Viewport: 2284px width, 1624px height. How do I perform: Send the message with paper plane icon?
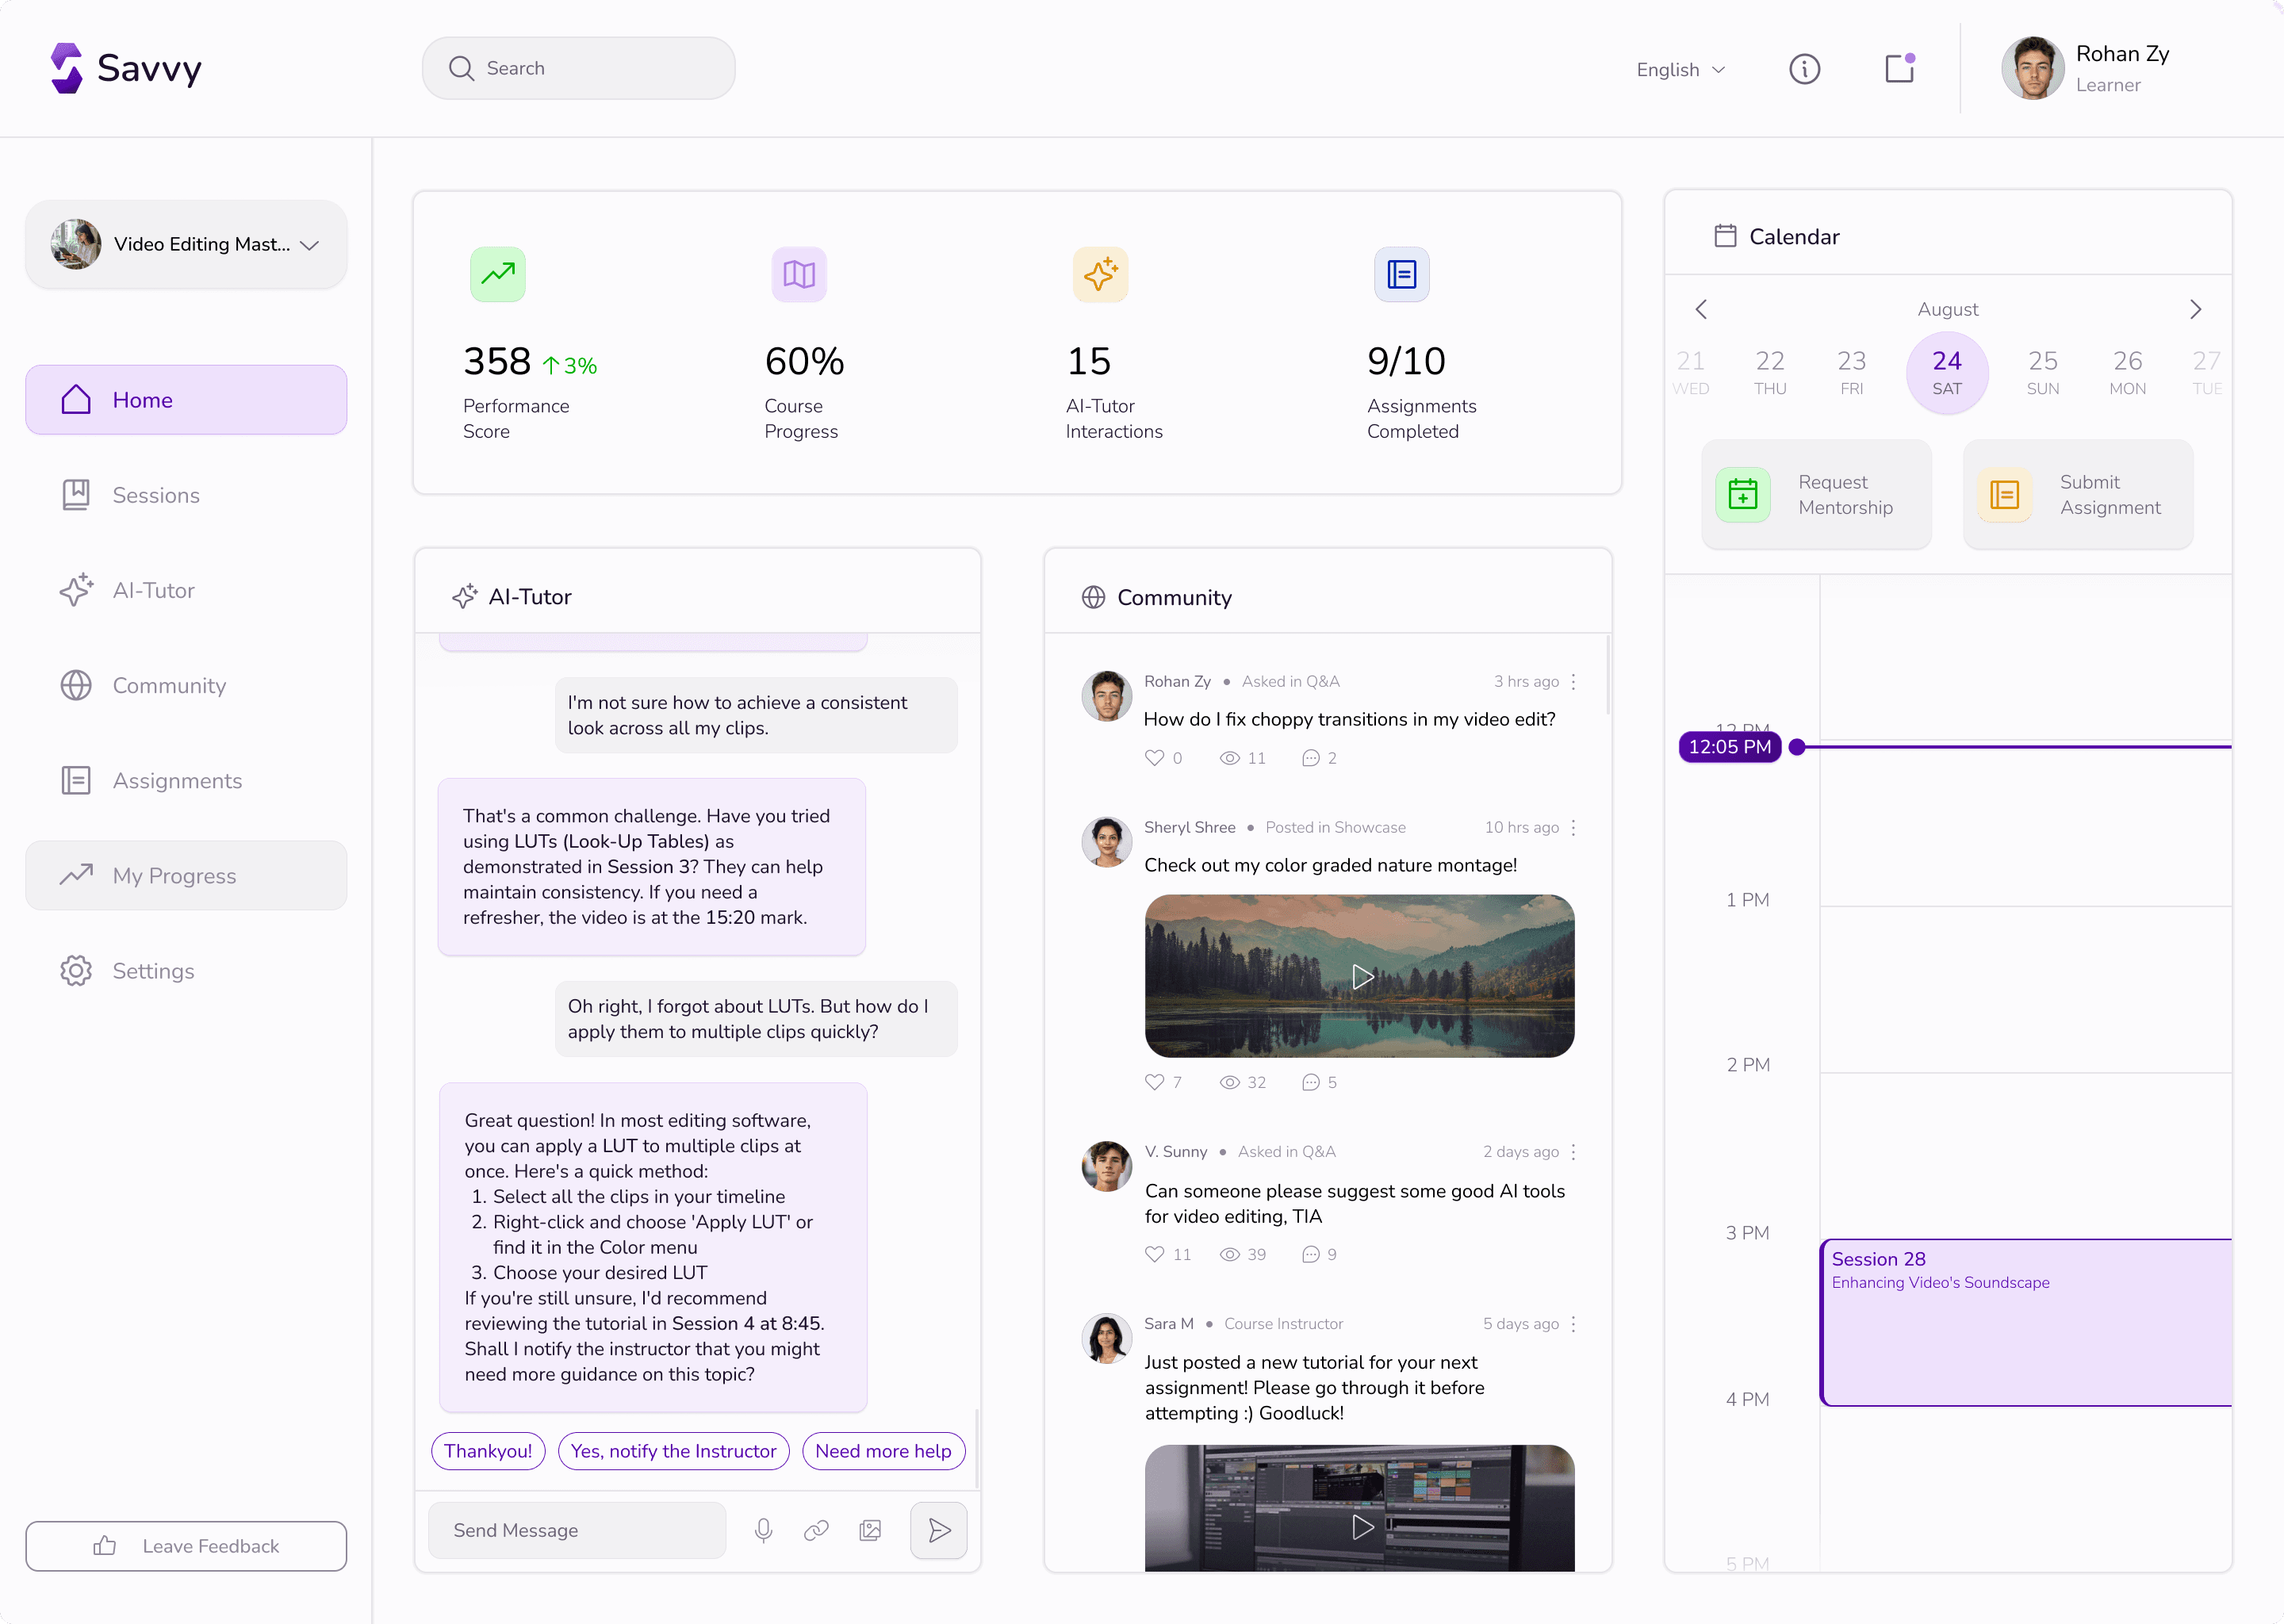click(x=938, y=1530)
